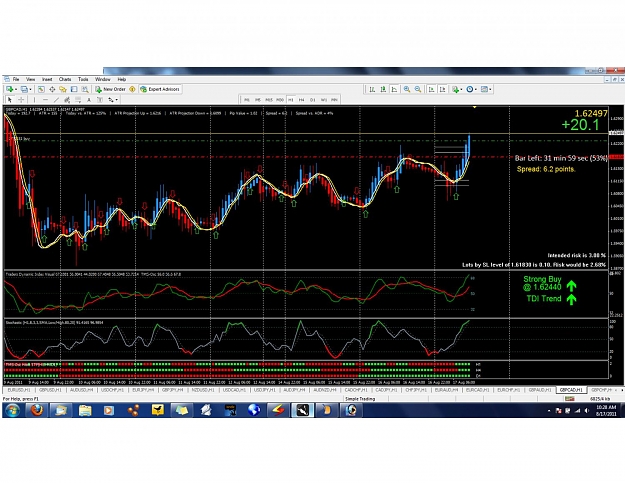Toggle the Market Watch window icon
The height and width of the screenshot is (483, 625).
click(41, 89)
